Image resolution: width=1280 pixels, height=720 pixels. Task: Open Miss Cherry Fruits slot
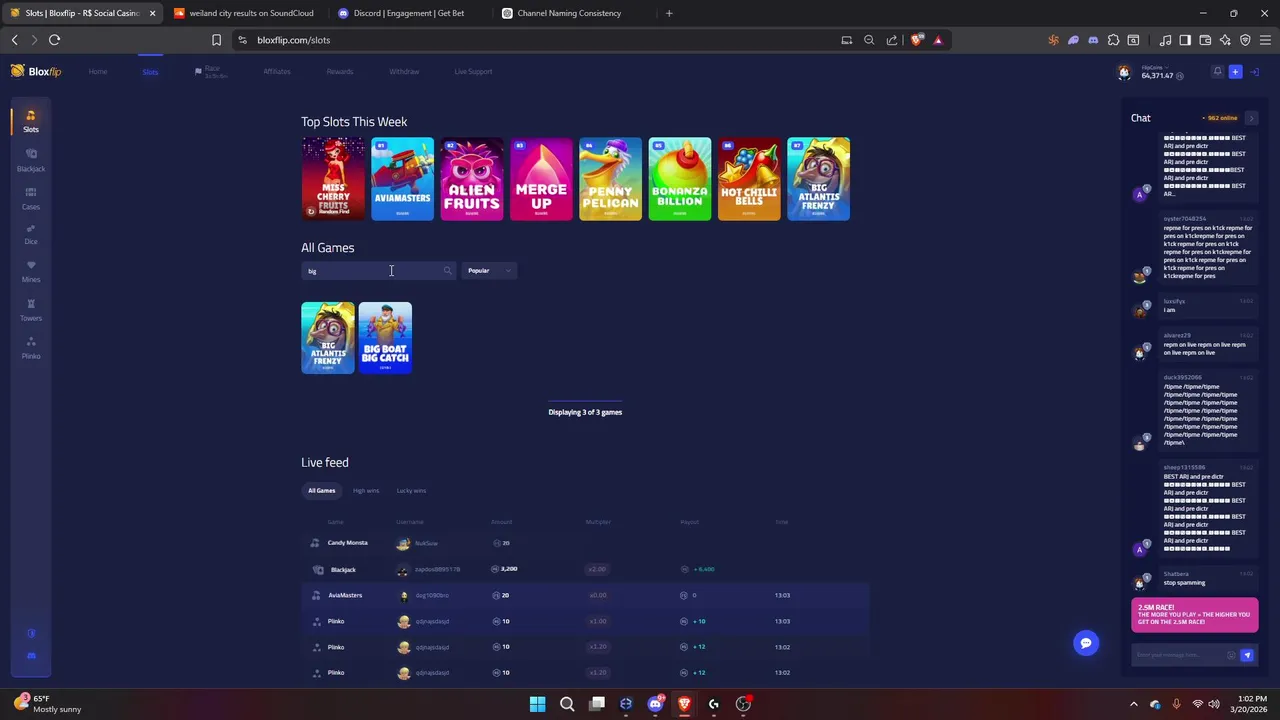pyautogui.click(x=333, y=179)
